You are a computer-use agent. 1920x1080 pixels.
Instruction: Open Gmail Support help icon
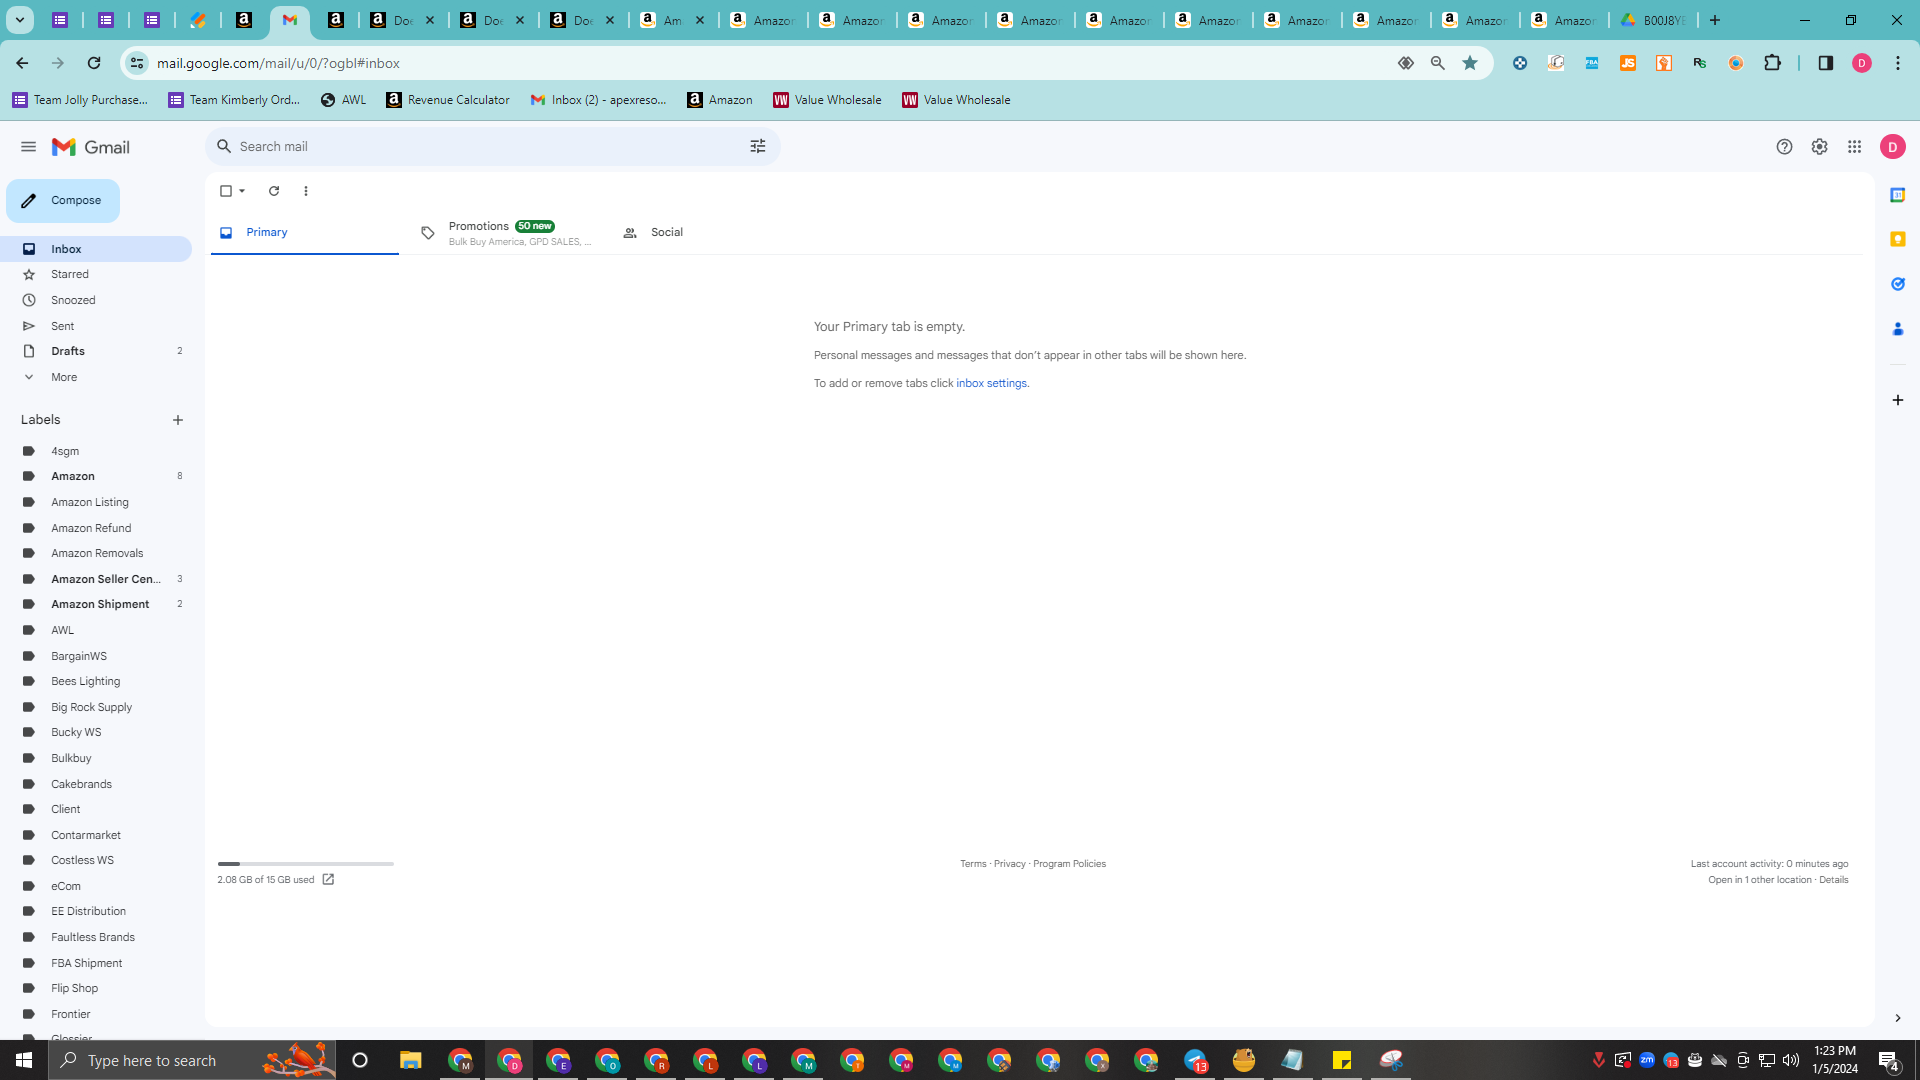click(1784, 147)
